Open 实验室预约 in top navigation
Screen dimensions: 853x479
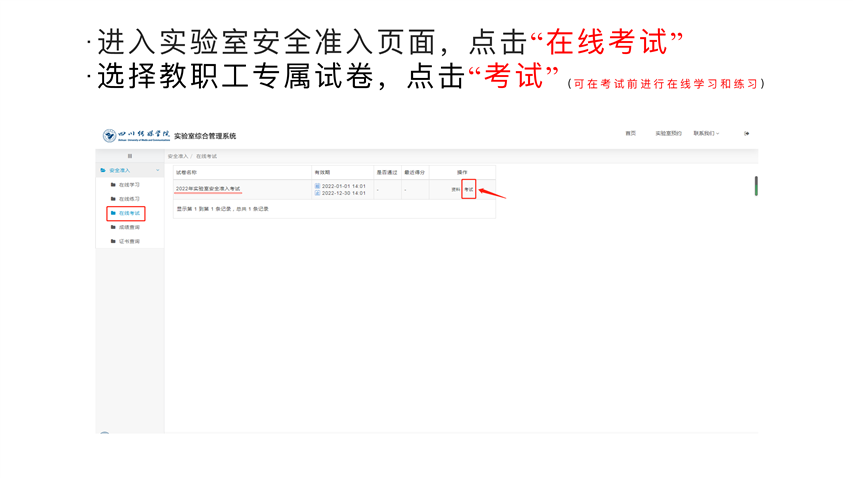pyautogui.click(x=668, y=133)
